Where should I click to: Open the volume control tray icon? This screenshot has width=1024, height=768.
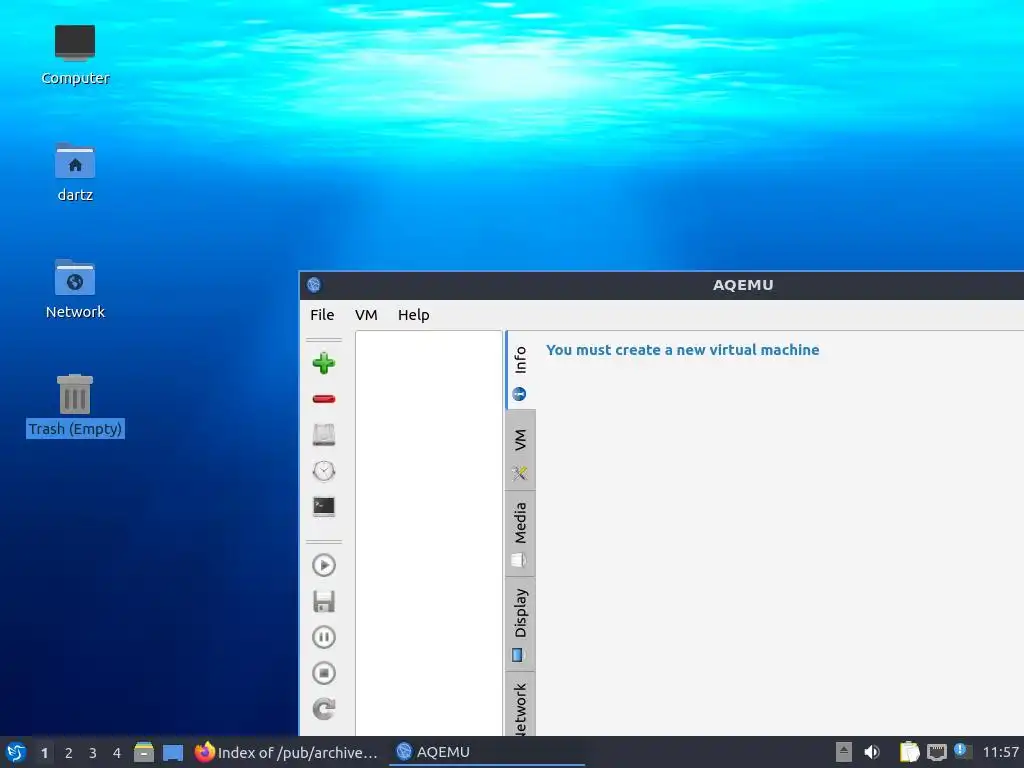click(x=872, y=752)
